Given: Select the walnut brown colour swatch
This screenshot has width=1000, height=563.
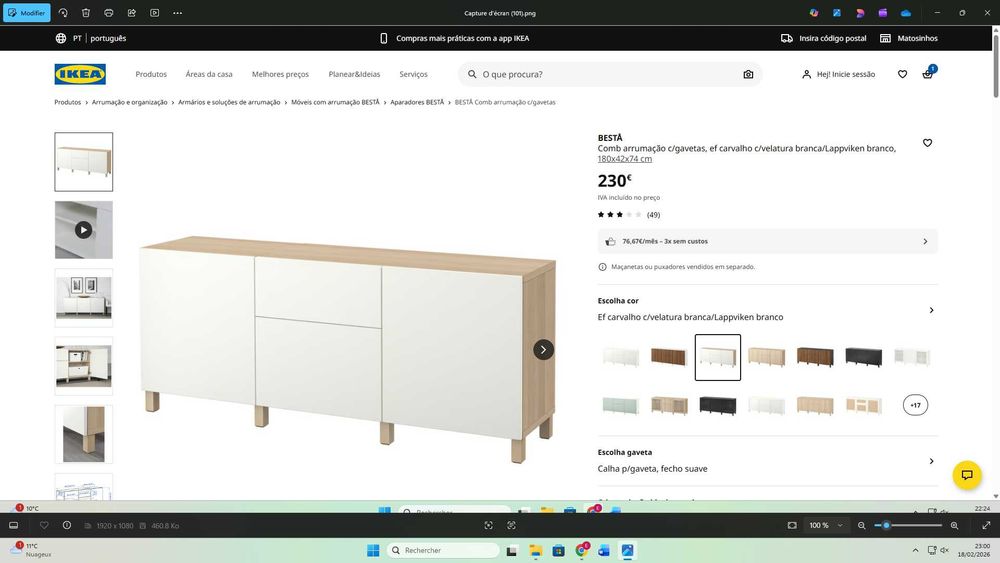Looking at the screenshot, I should [669, 357].
